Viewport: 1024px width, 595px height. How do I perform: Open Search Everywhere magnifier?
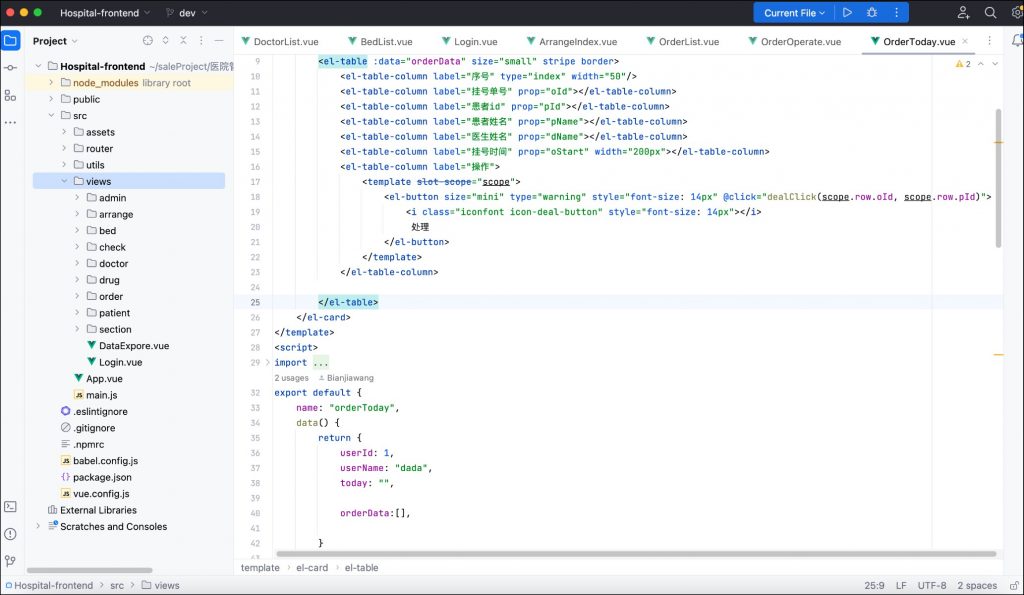(x=990, y=13)
